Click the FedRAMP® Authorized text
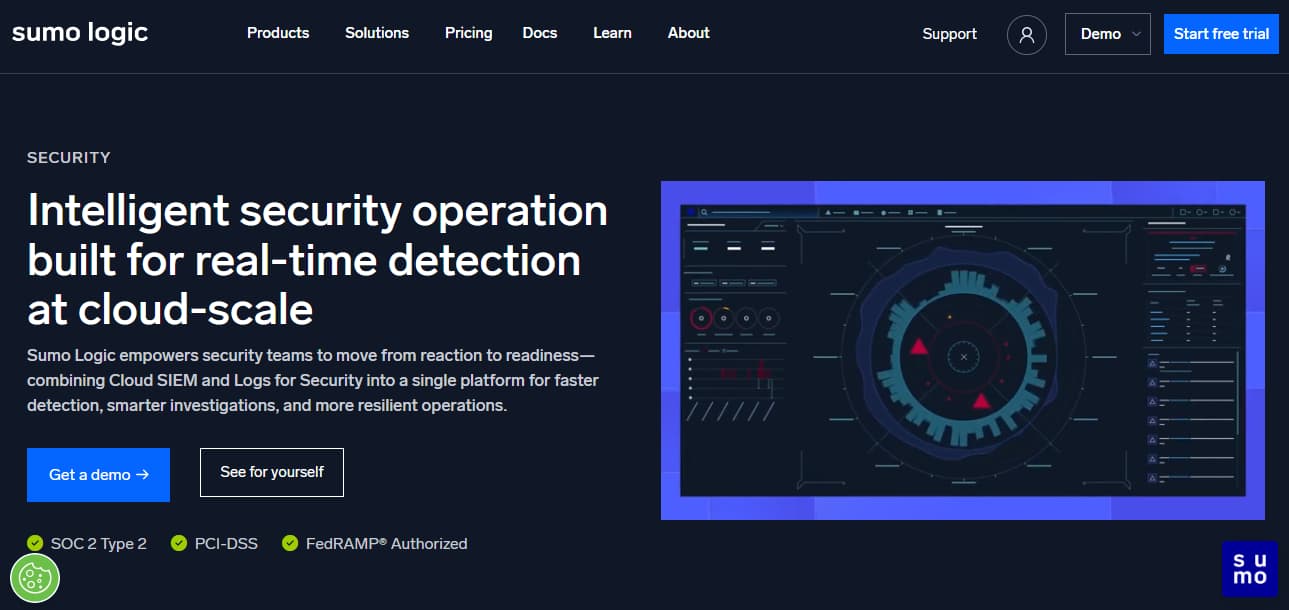 click(386, 544)
